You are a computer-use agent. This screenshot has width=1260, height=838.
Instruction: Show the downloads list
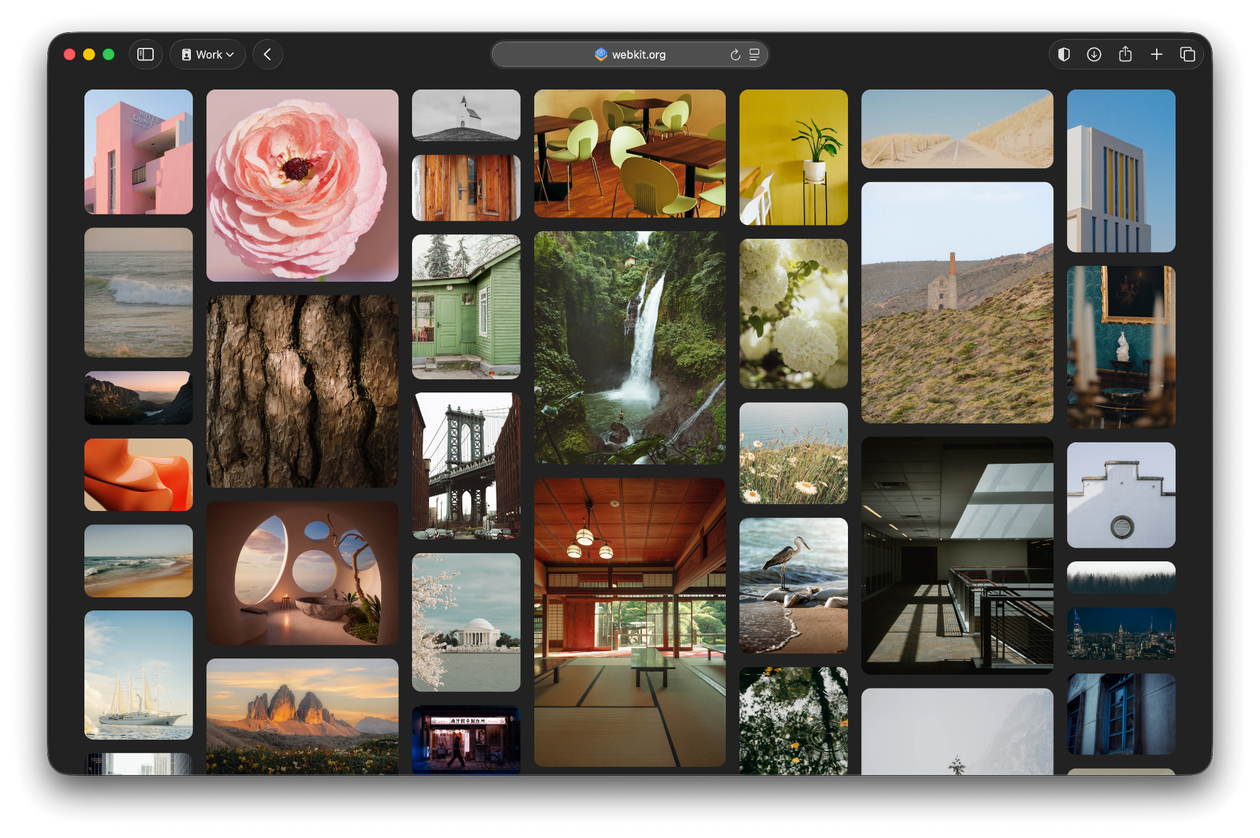coord(1094,55)
